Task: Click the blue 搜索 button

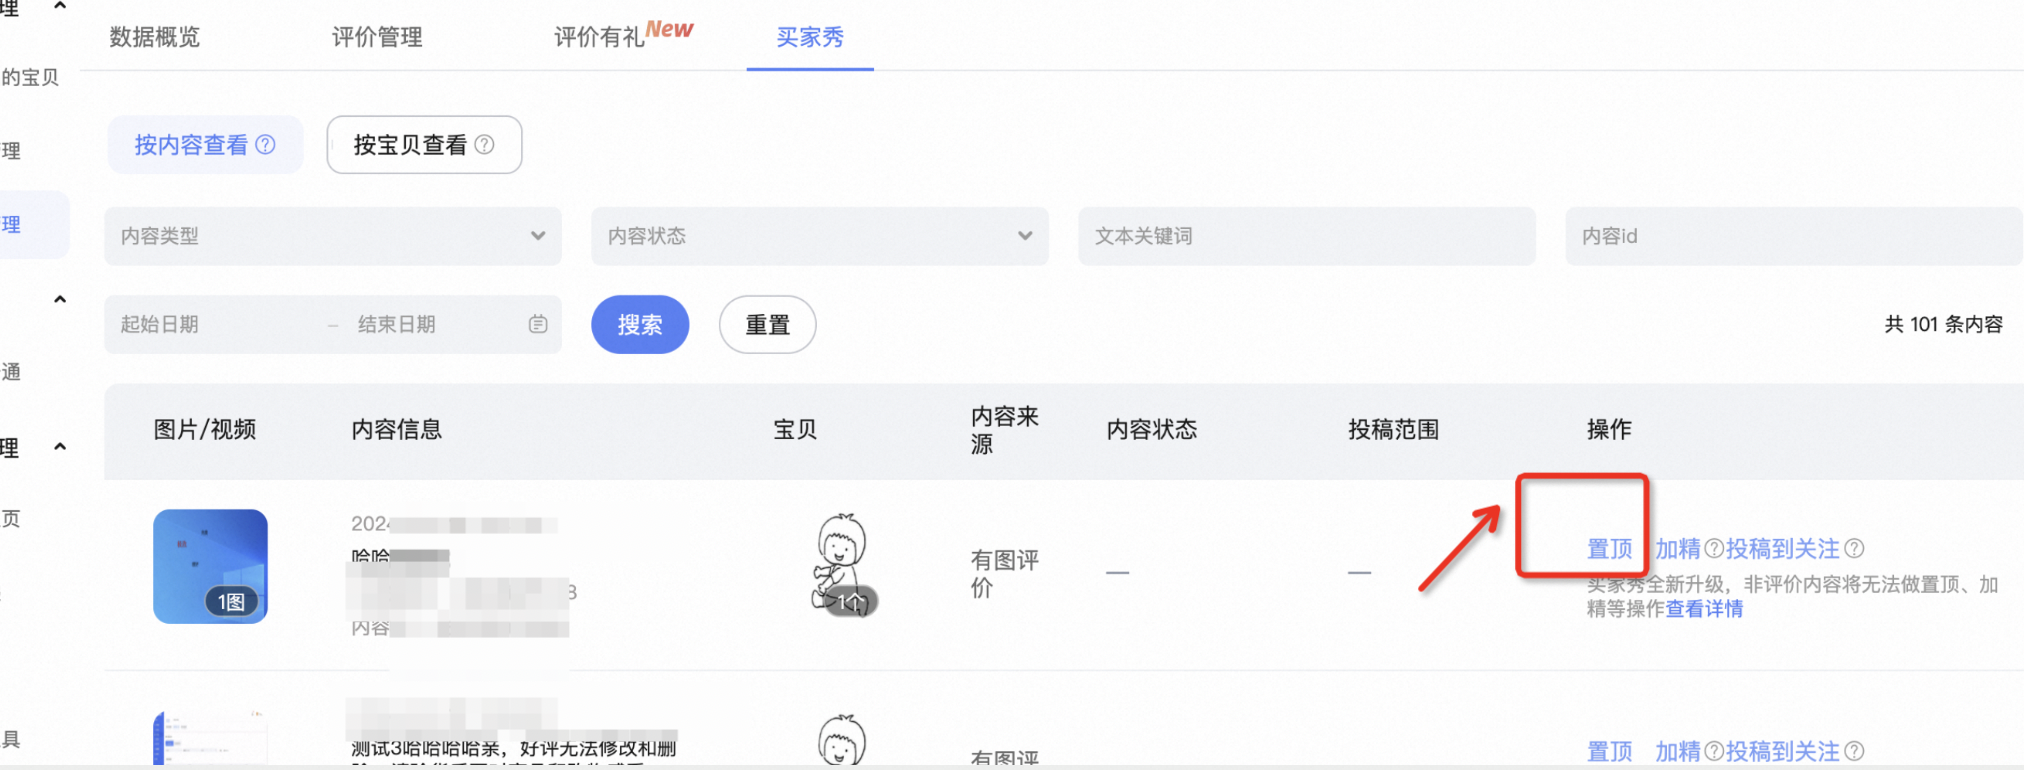Action: point(640,324)
